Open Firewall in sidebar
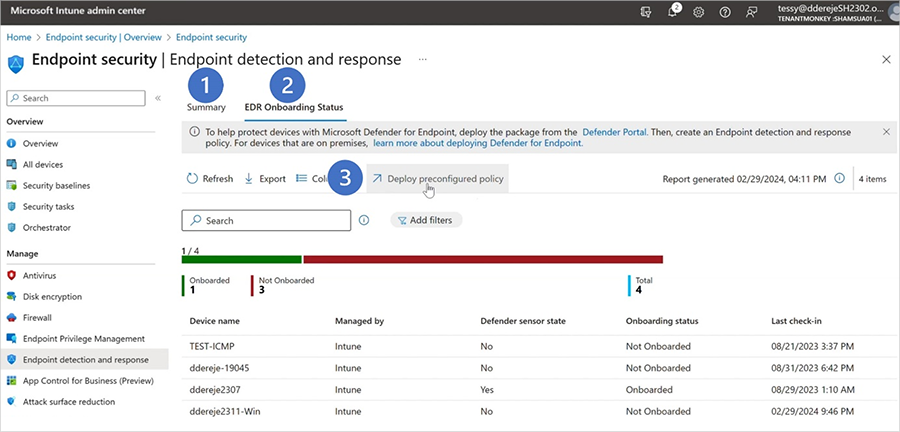 coord(37,317)
